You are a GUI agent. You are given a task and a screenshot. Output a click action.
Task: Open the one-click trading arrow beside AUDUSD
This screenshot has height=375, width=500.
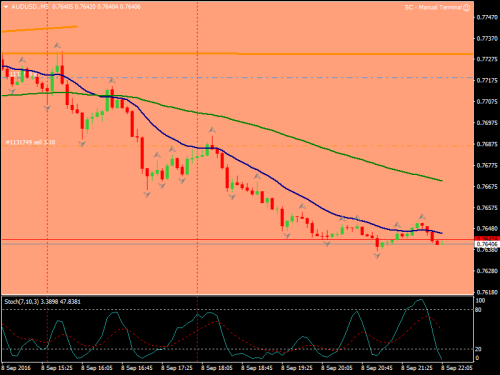(x=5, y=7)
